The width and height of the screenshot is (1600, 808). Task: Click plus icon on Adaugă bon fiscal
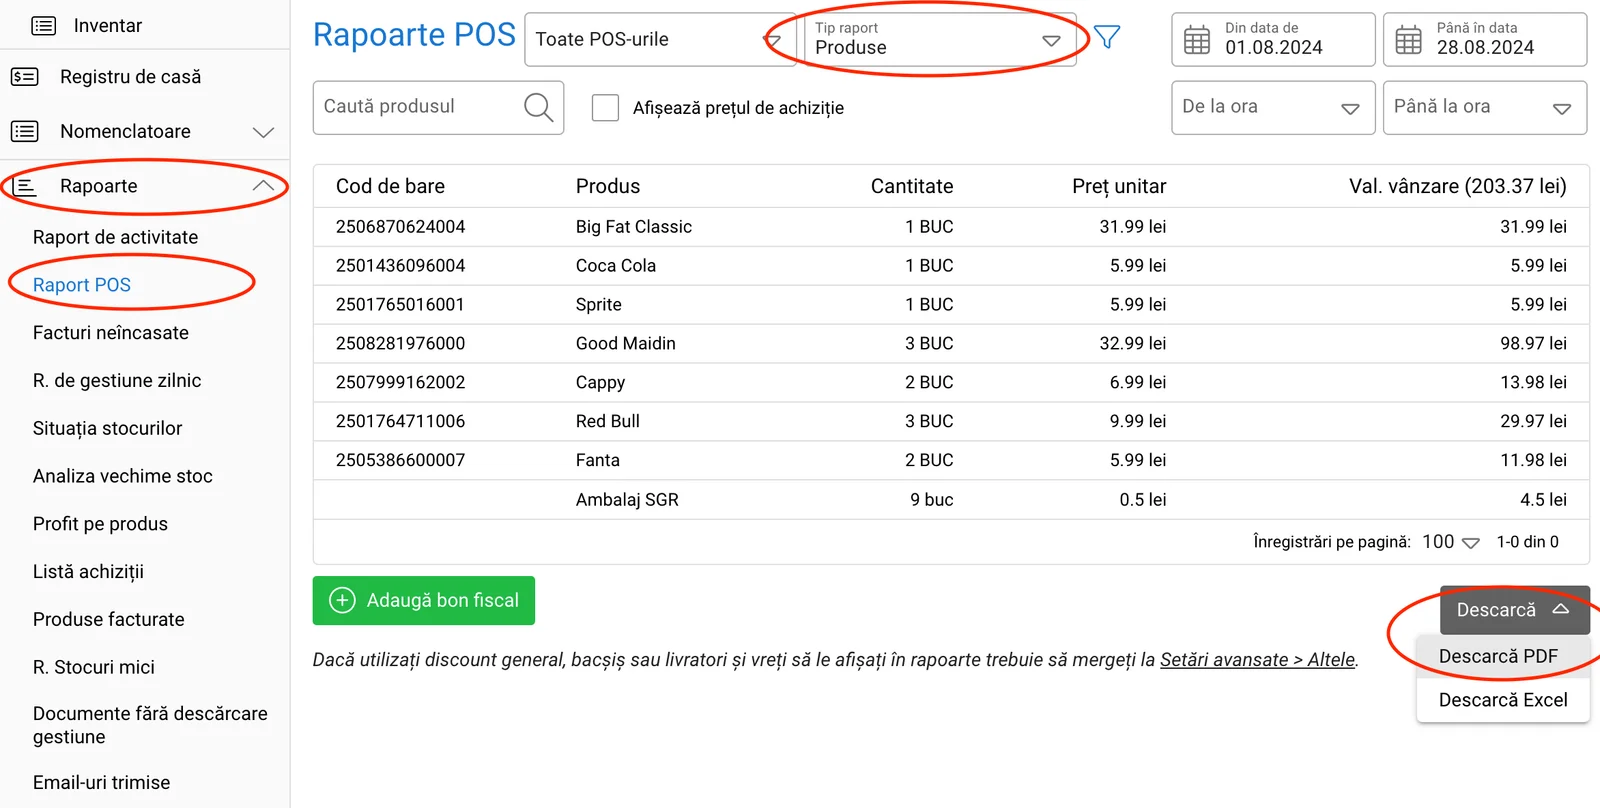(x=342, y=600)
